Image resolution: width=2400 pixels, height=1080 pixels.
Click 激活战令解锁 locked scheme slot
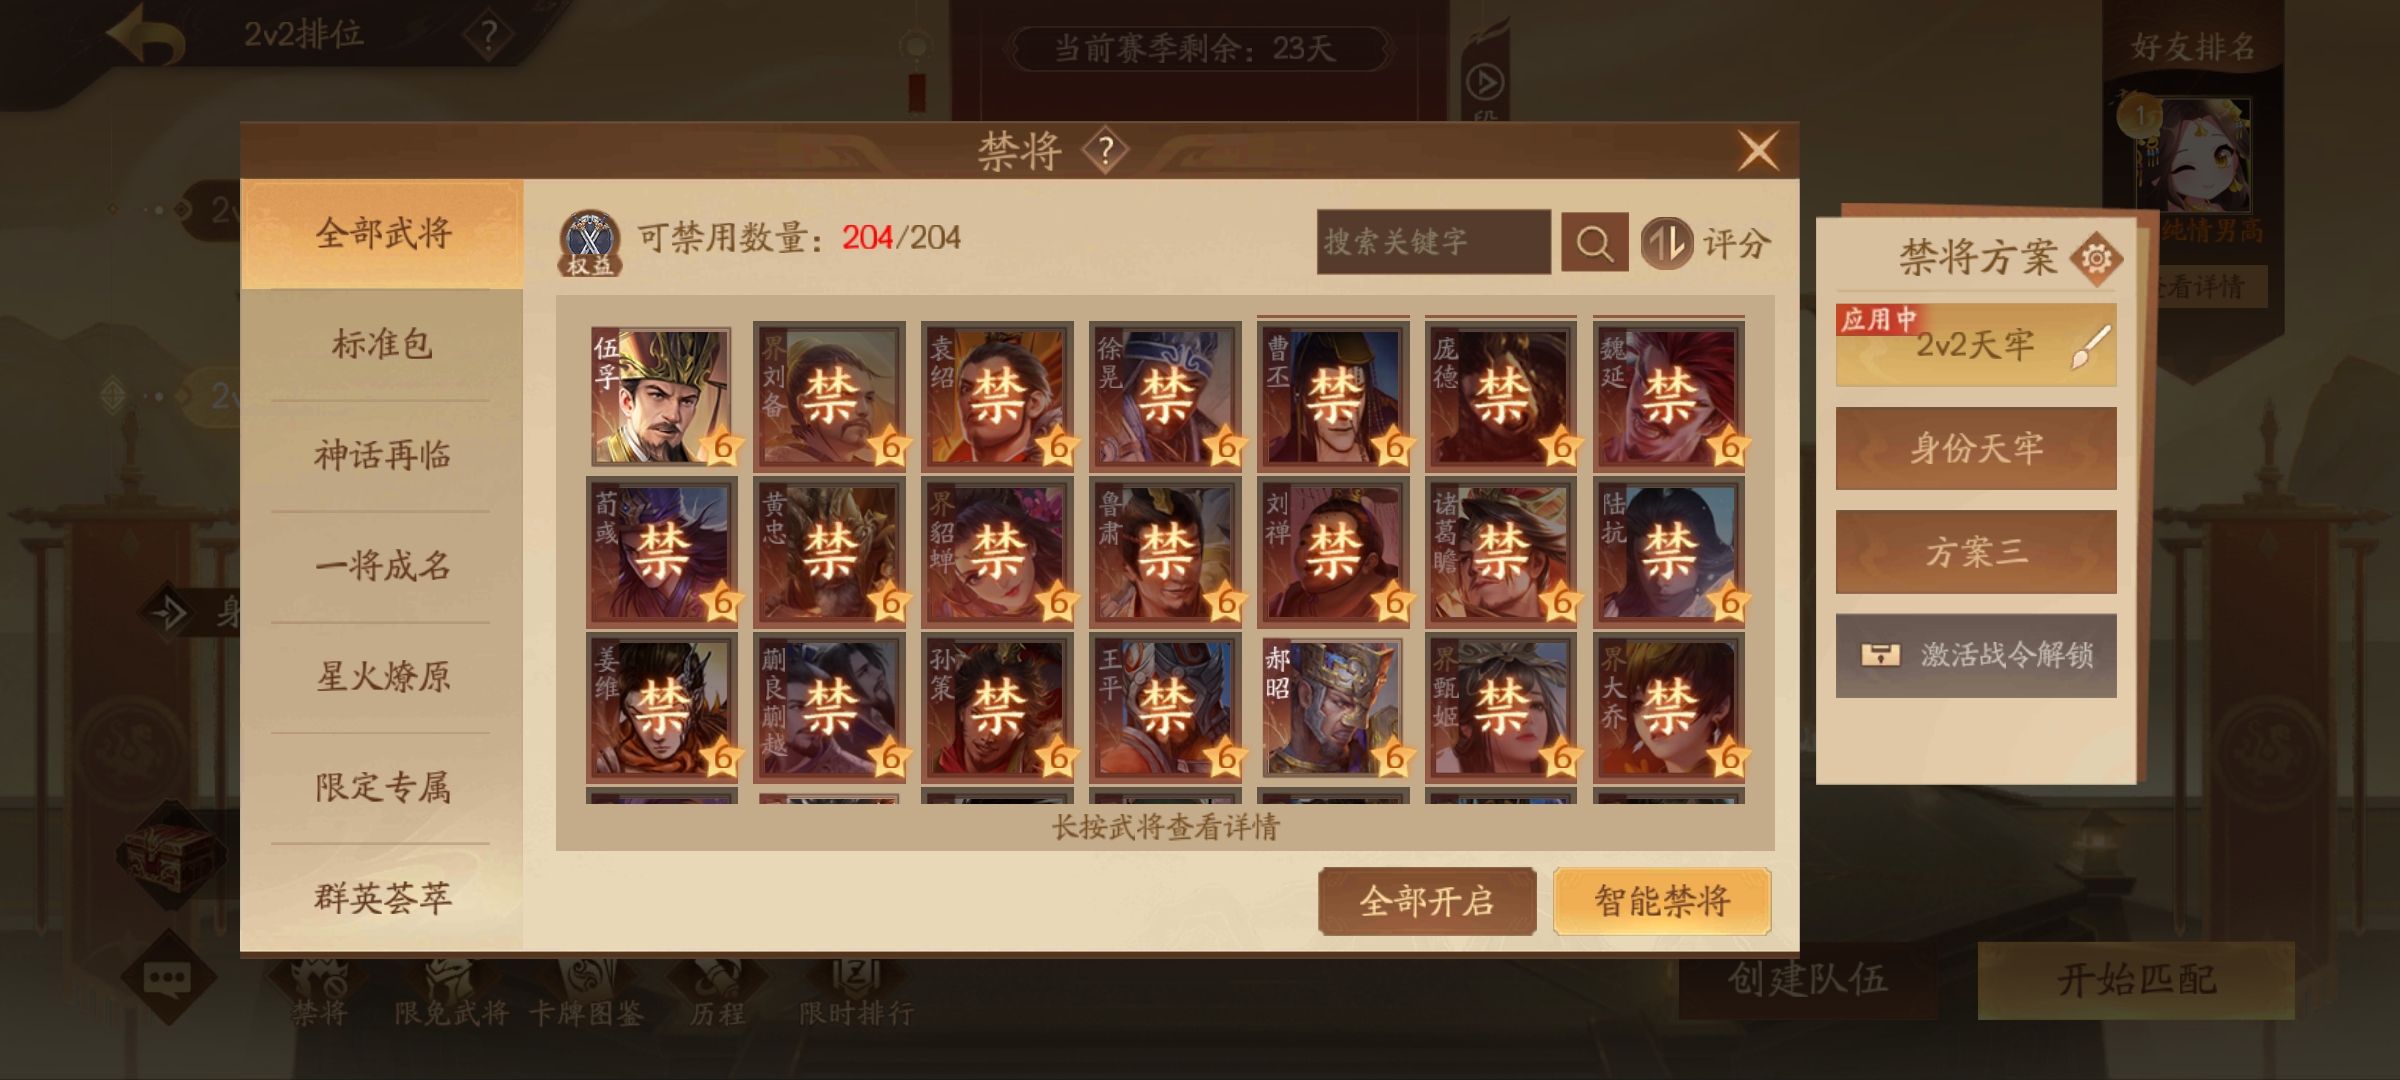[x=1976, y=655]
